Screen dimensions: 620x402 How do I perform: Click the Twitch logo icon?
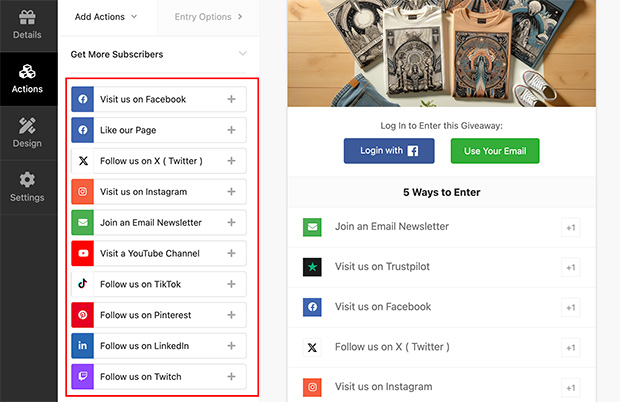83,377
